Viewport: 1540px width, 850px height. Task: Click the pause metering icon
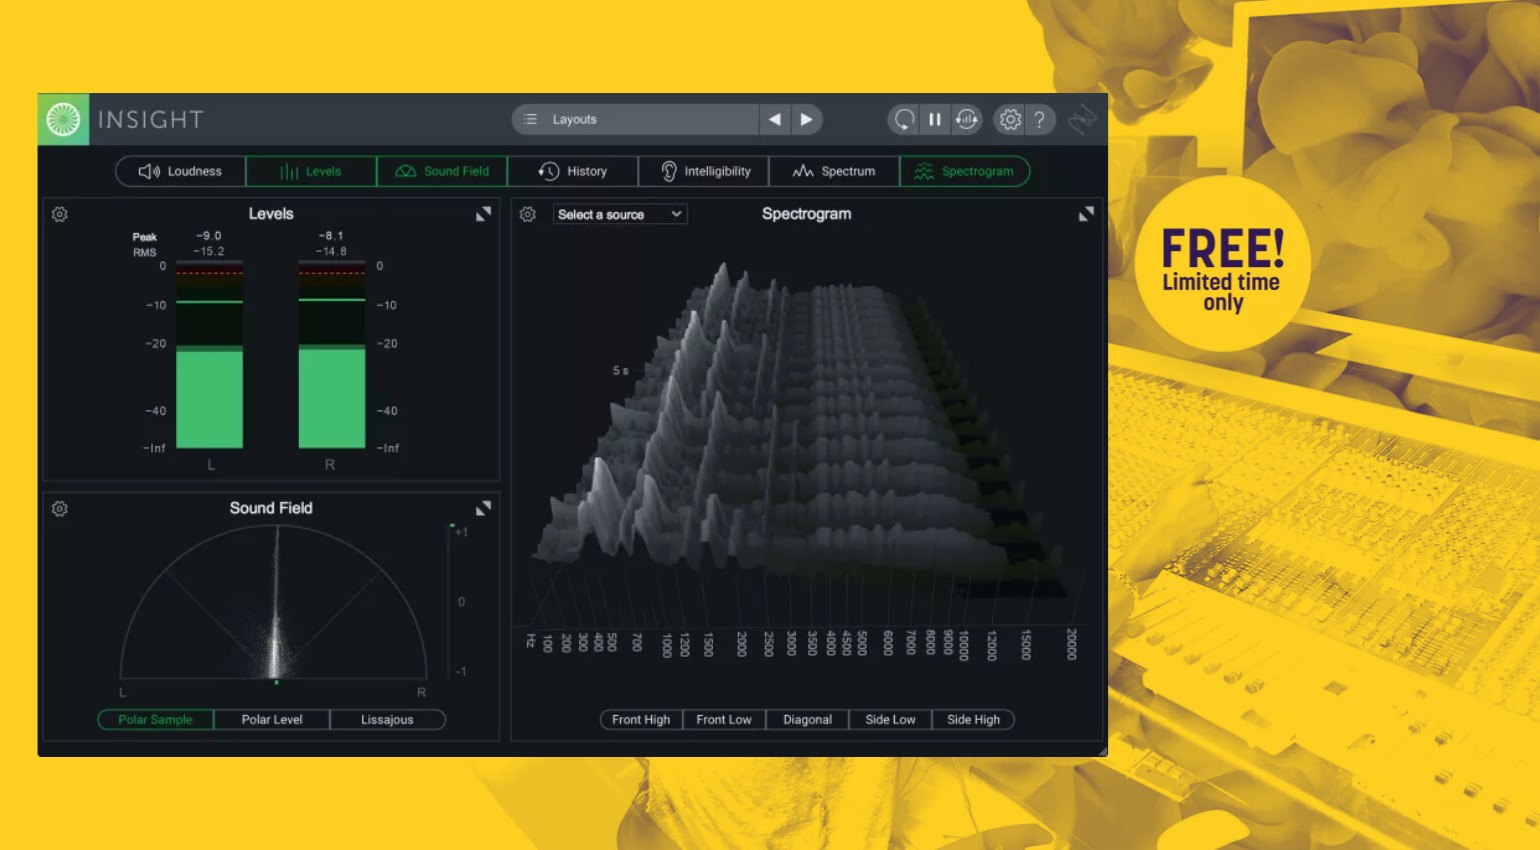point(934,119)
